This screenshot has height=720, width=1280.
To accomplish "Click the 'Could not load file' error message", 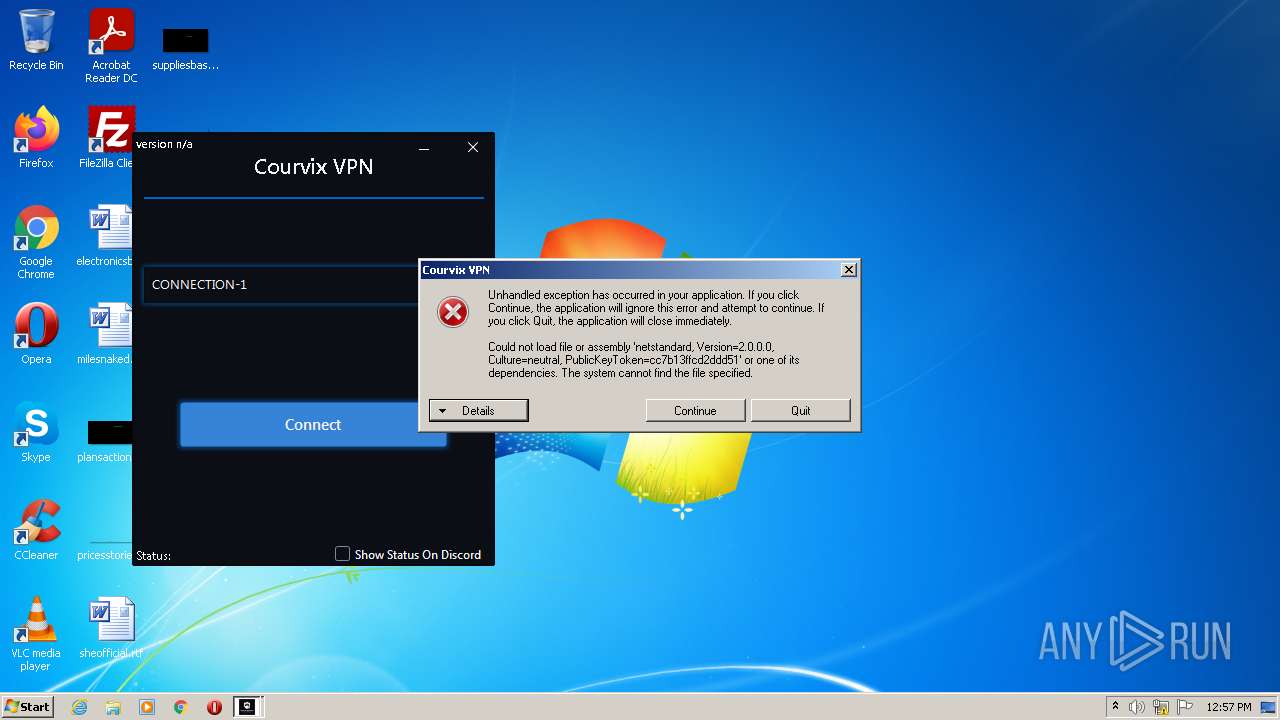I will [x=644, y=360].
